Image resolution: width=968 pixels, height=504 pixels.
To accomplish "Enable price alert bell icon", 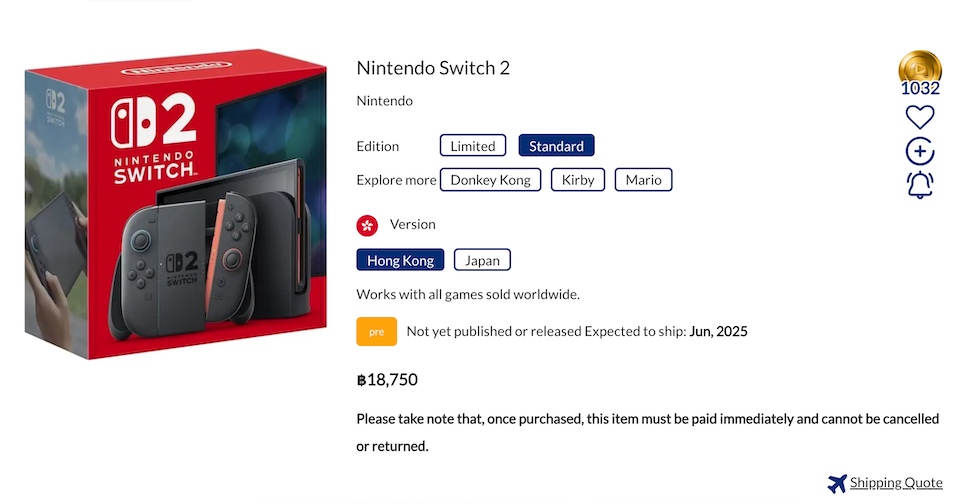I will tap(920, 185).
